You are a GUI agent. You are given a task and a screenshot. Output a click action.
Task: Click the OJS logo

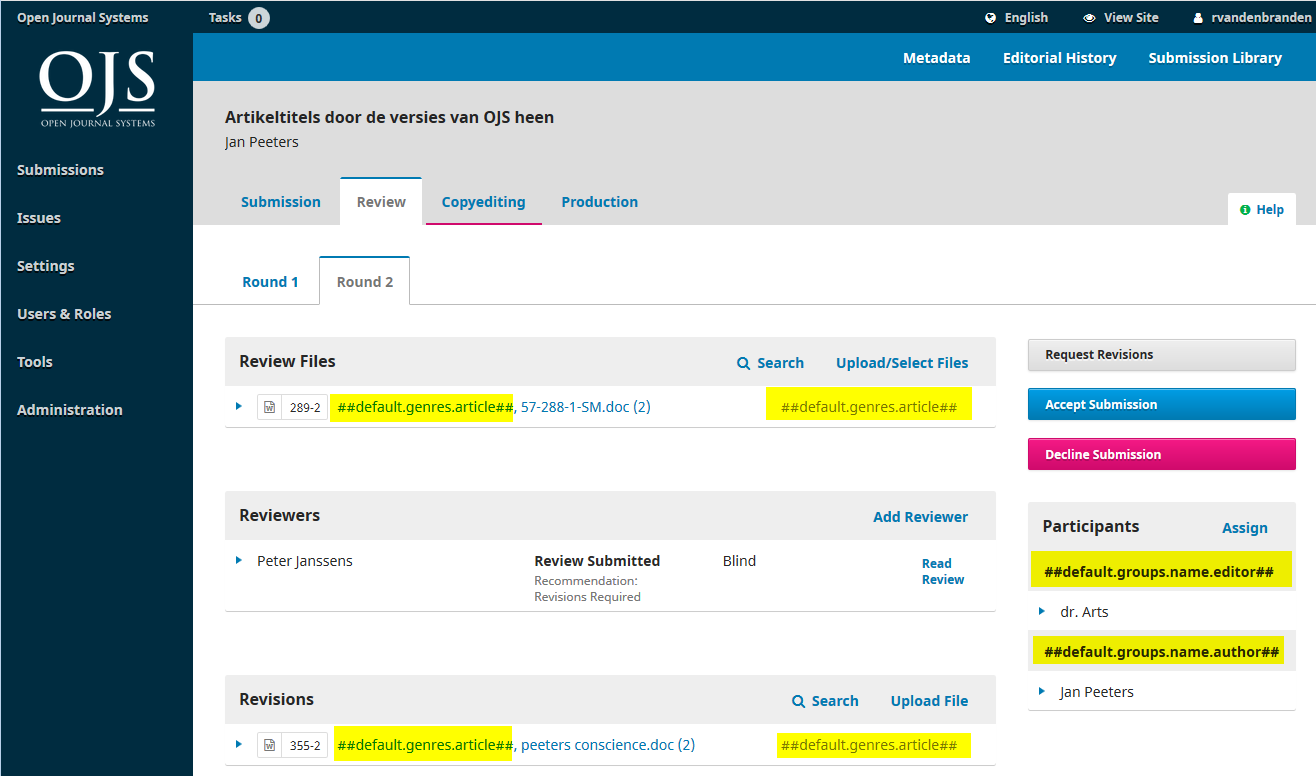[x=97, y=89]
